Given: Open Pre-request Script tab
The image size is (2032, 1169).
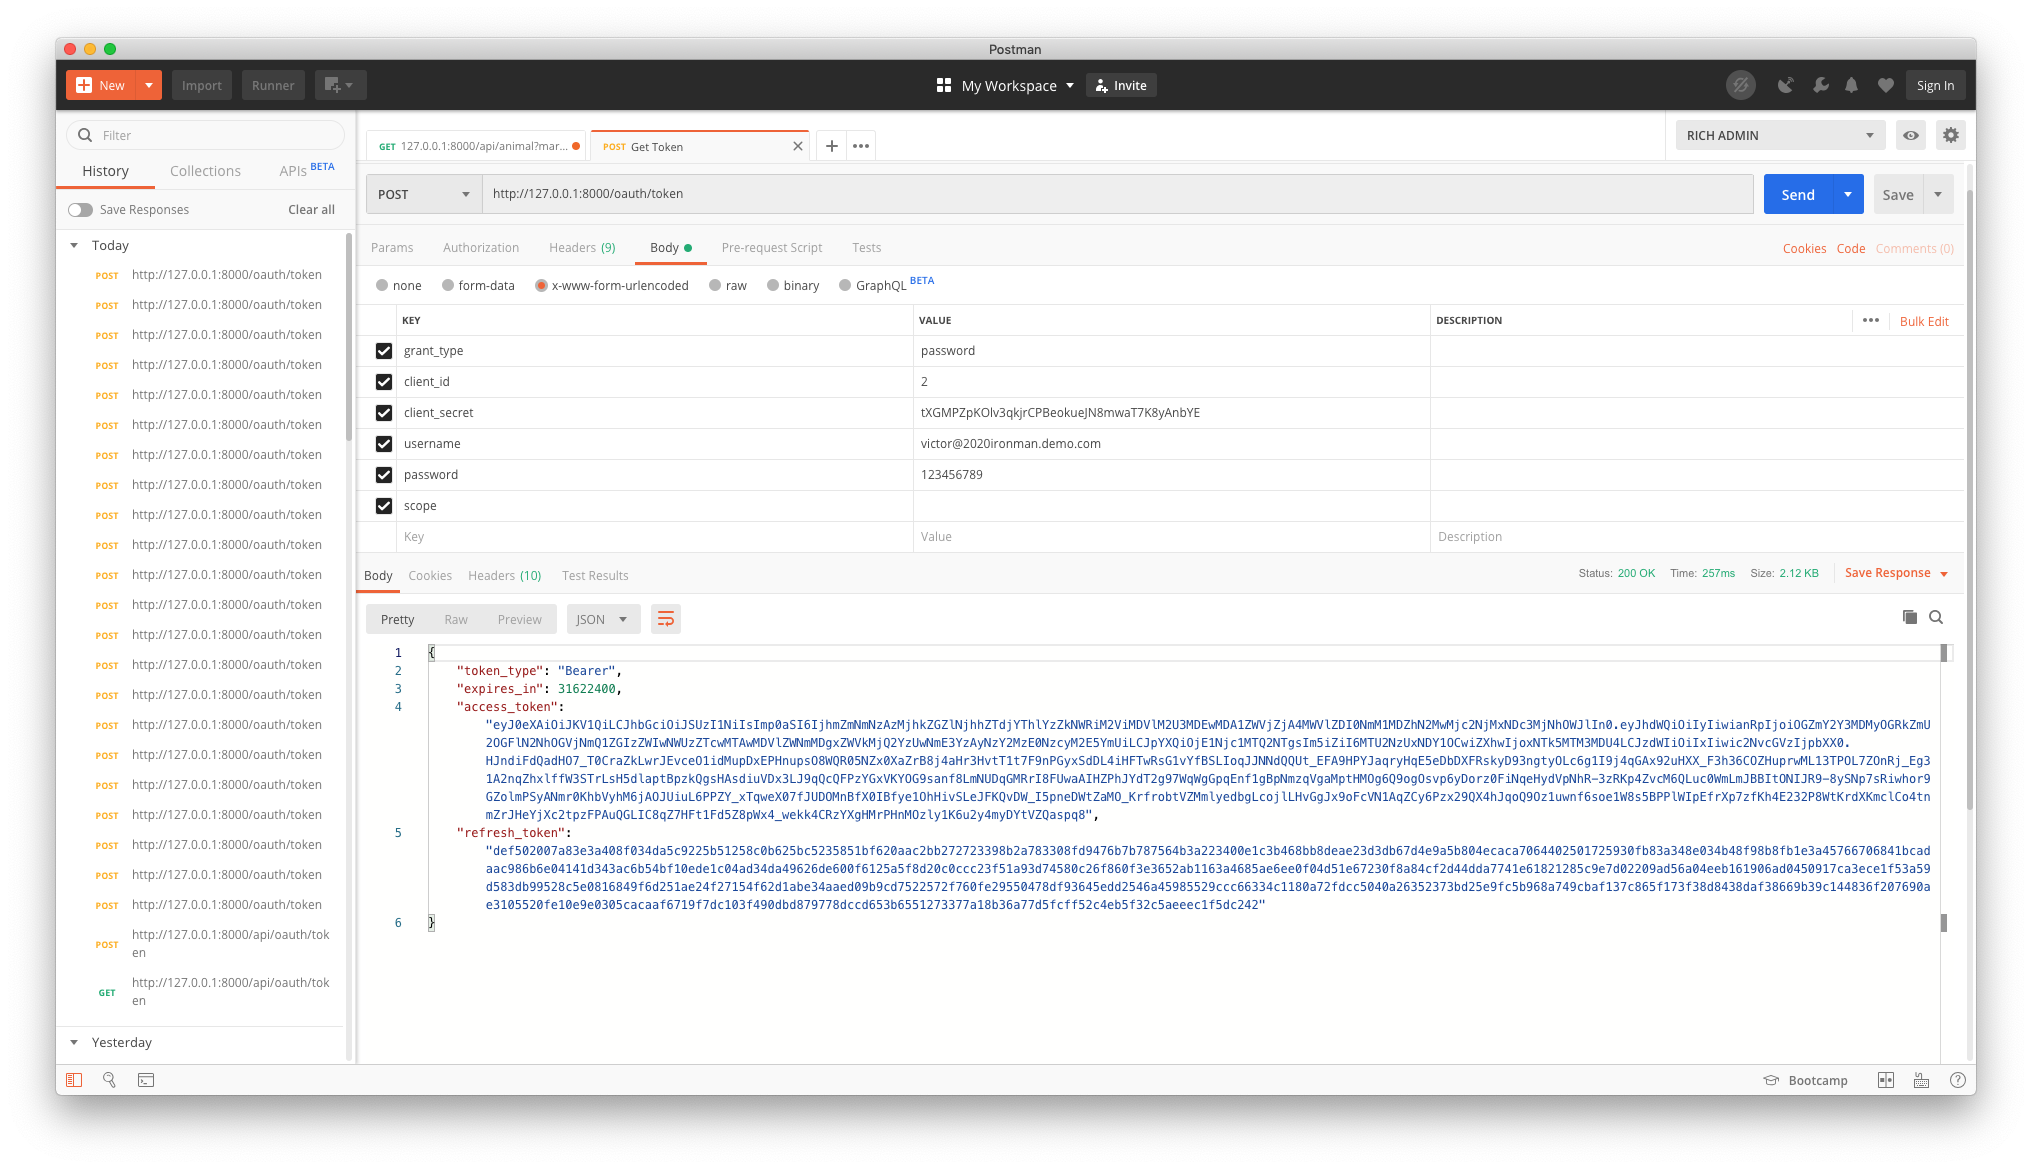Looking at the screenshot, I should point(772,248).
